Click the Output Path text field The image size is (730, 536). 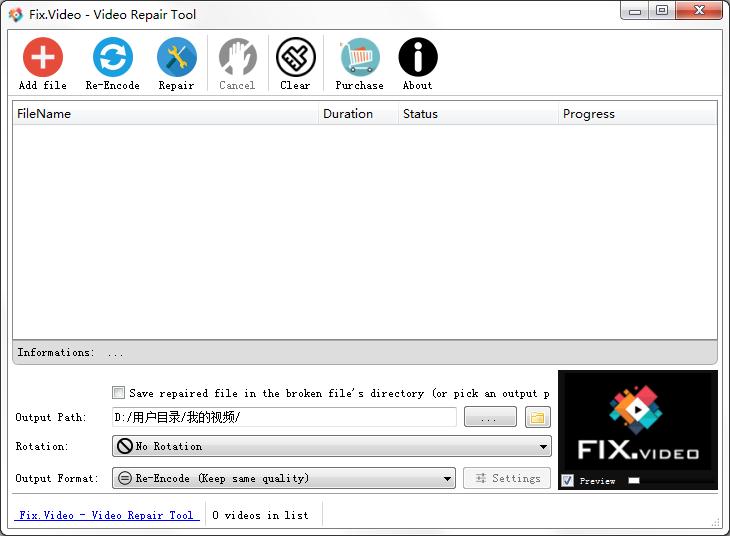click(x=284, y=417)
